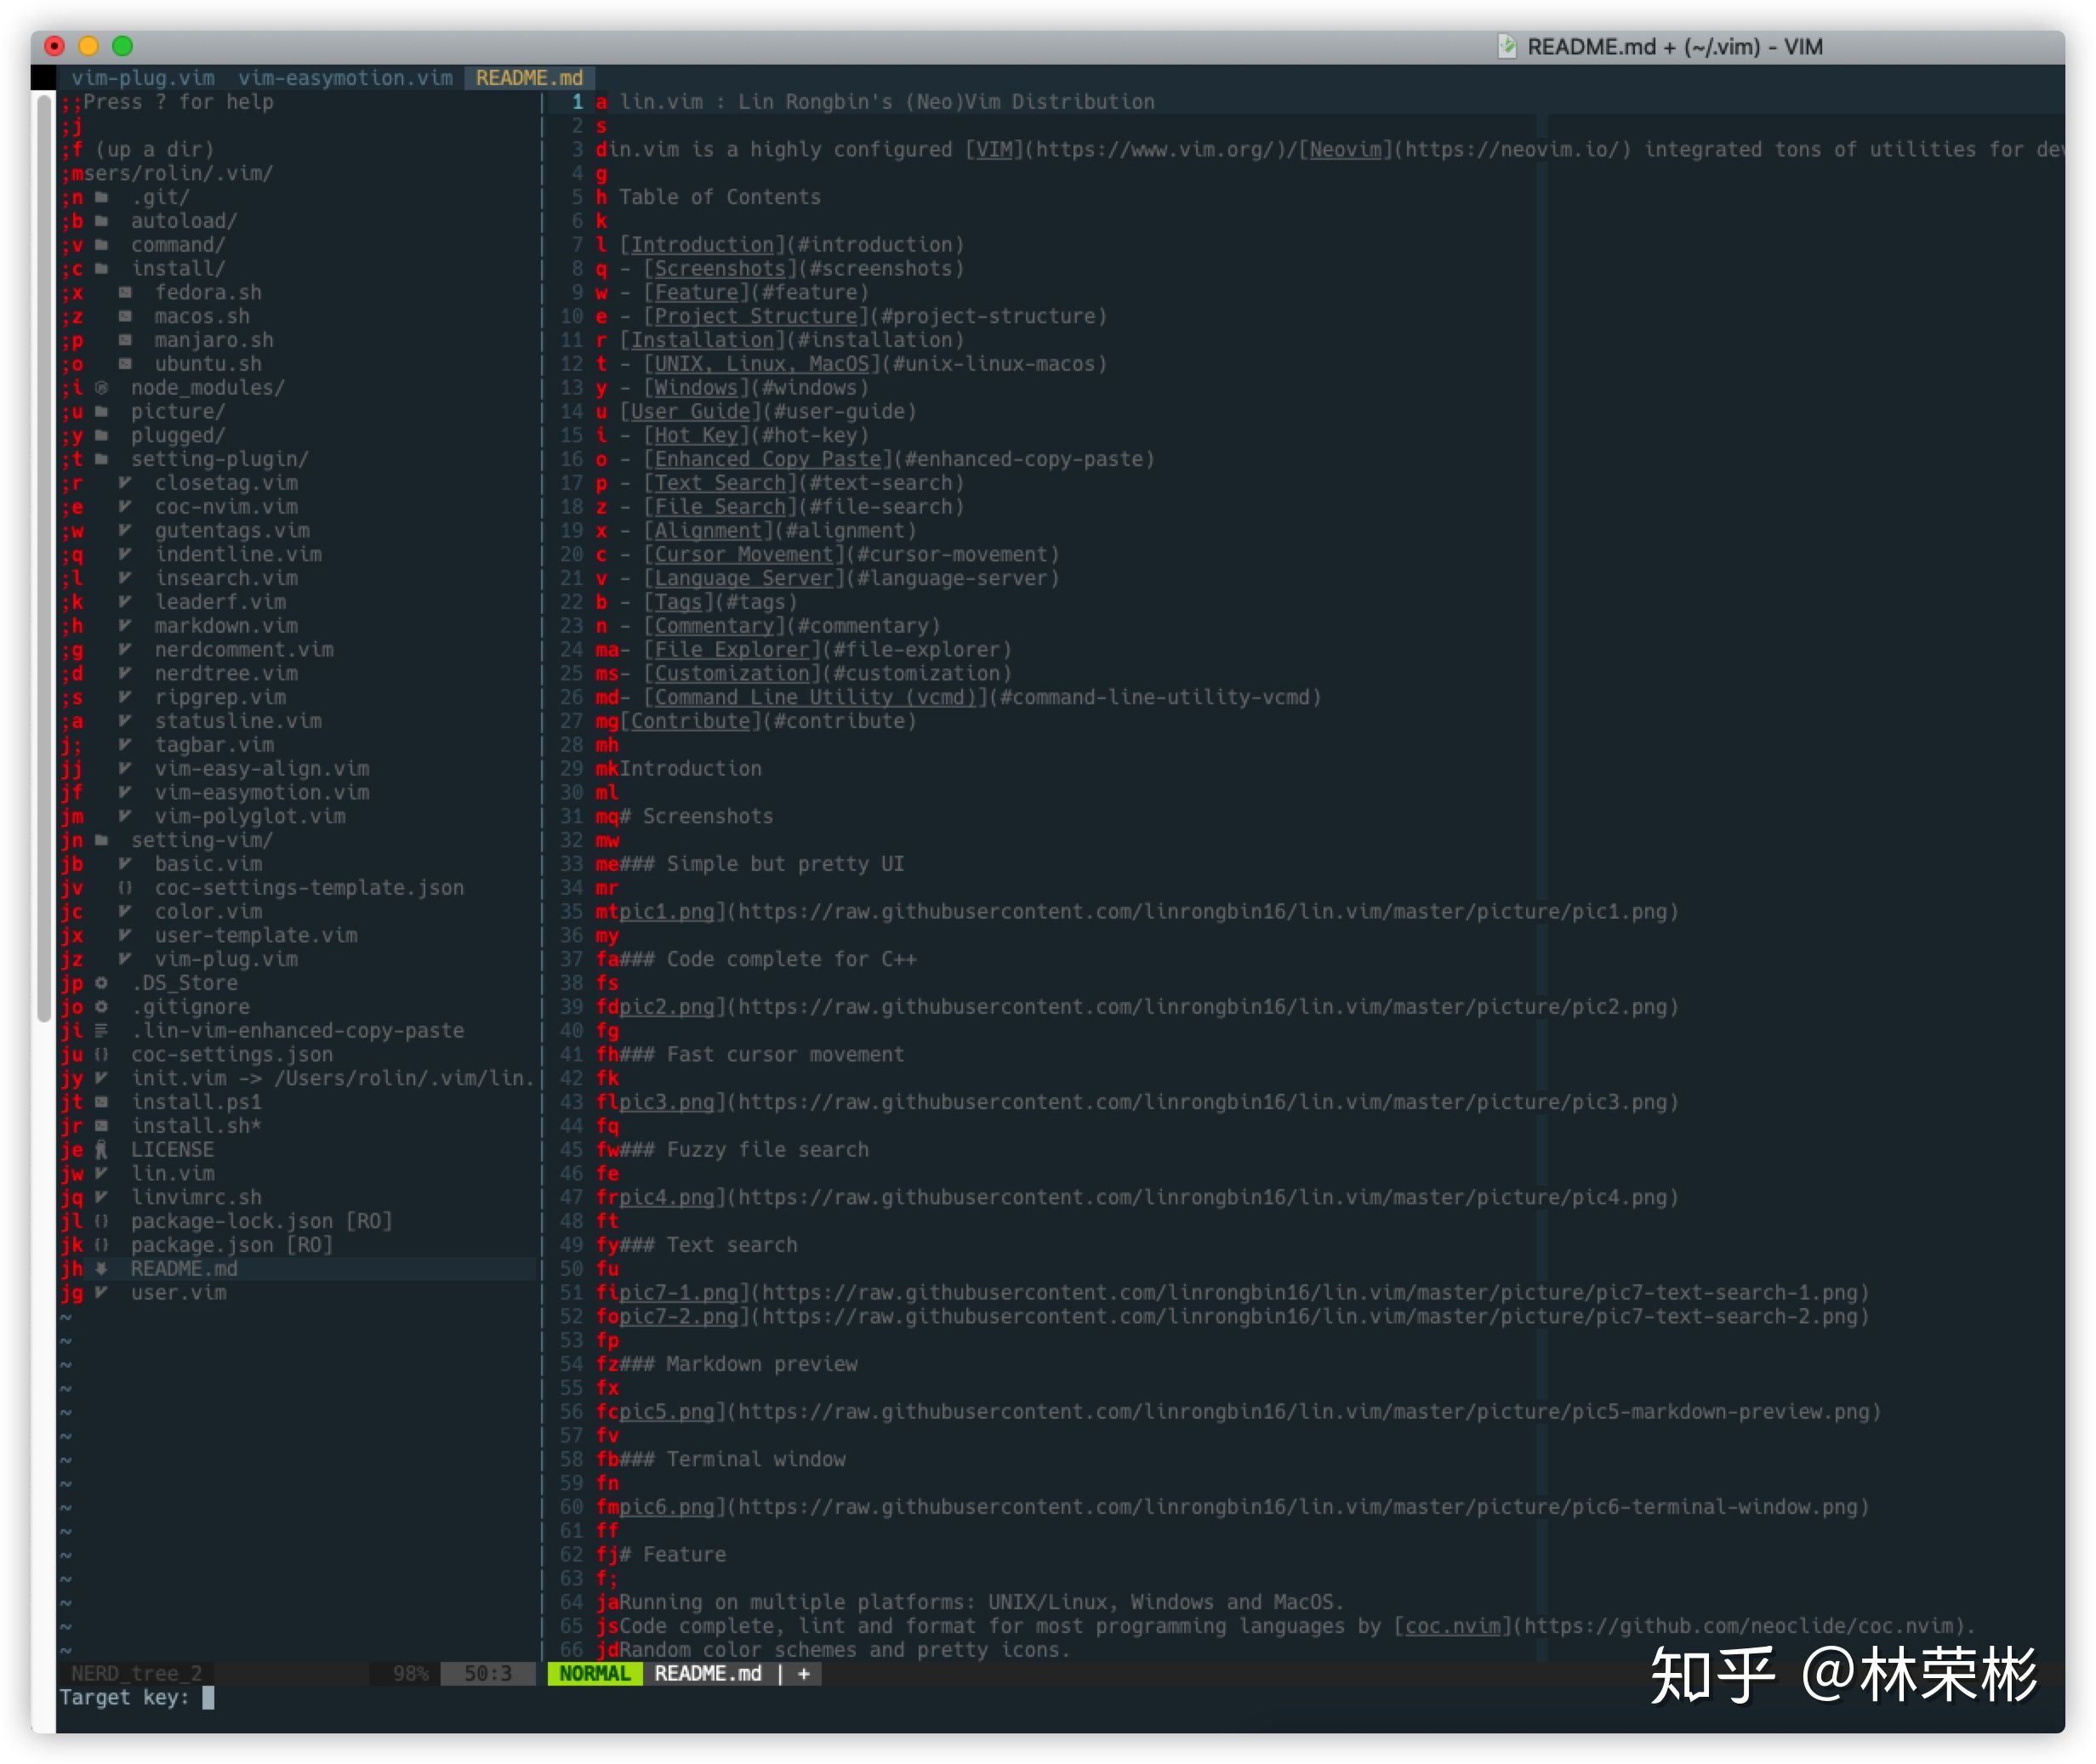Viewport: 2096px width, 1764px height.
Task: Click the coc-settings.json braces icon
Action: [101, 1055]
